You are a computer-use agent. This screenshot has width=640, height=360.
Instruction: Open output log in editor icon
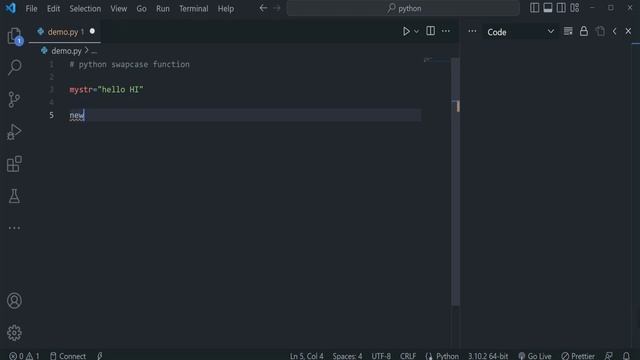pyautogui.click(x=600, y=31)
